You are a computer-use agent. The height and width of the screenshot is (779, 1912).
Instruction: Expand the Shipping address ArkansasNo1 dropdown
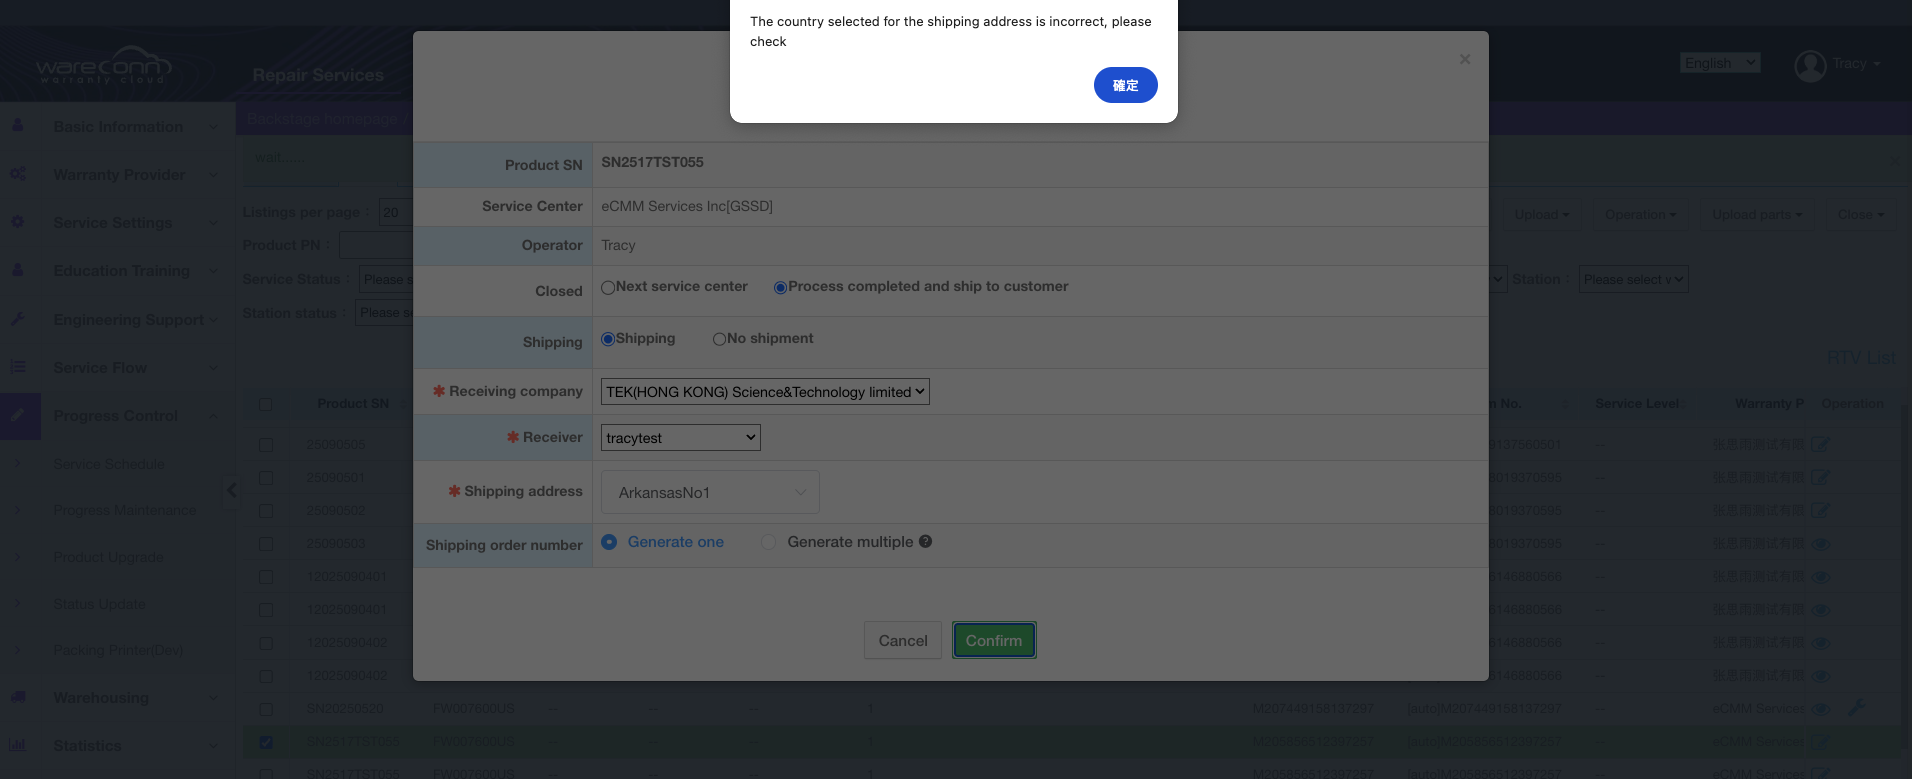pos(710,493)
